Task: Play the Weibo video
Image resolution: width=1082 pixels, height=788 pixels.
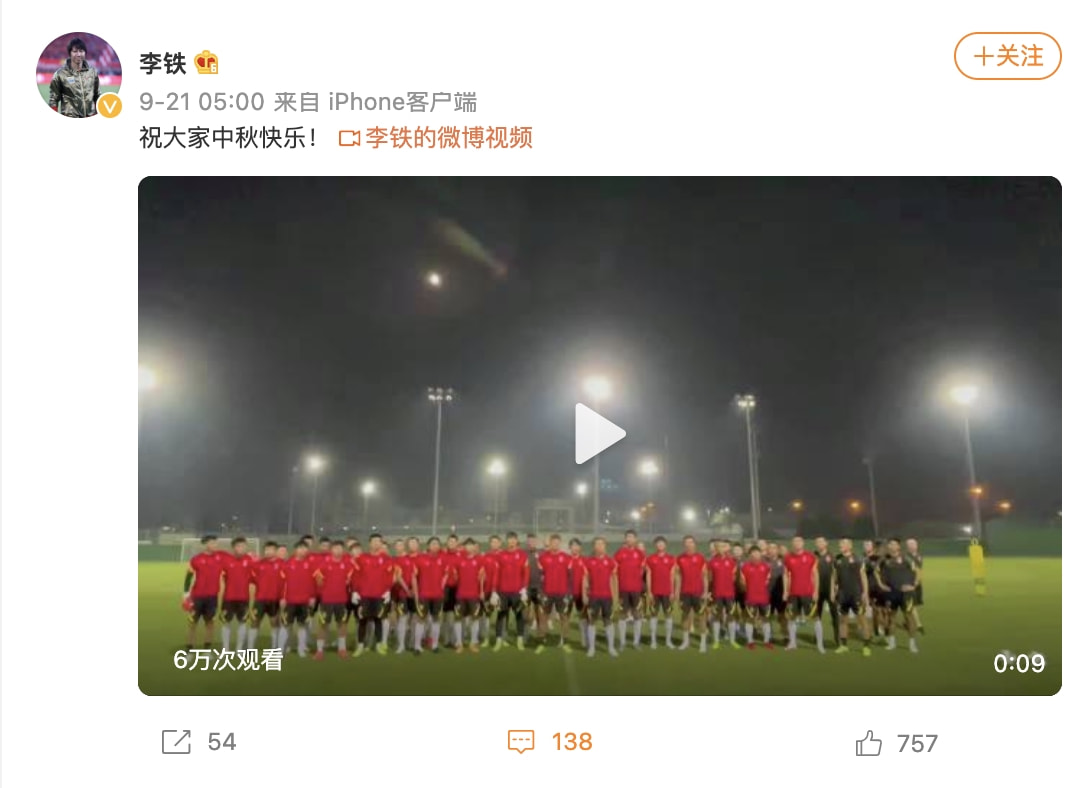Action: click(600, 433)
